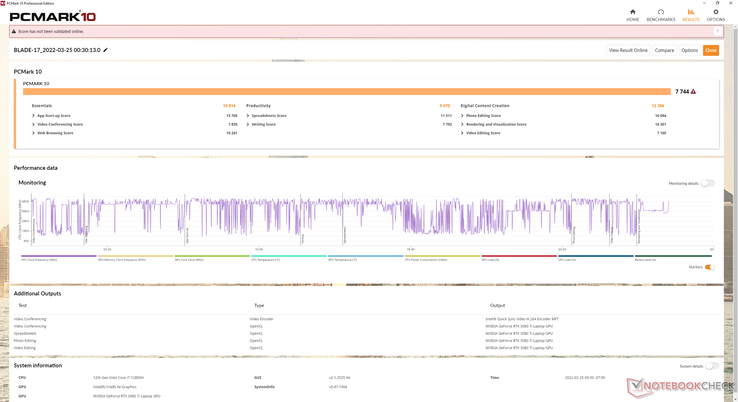This screenshot has width=738, height=402.
Task: Click Digital Content Creation group heading
Action: [485, 106]
